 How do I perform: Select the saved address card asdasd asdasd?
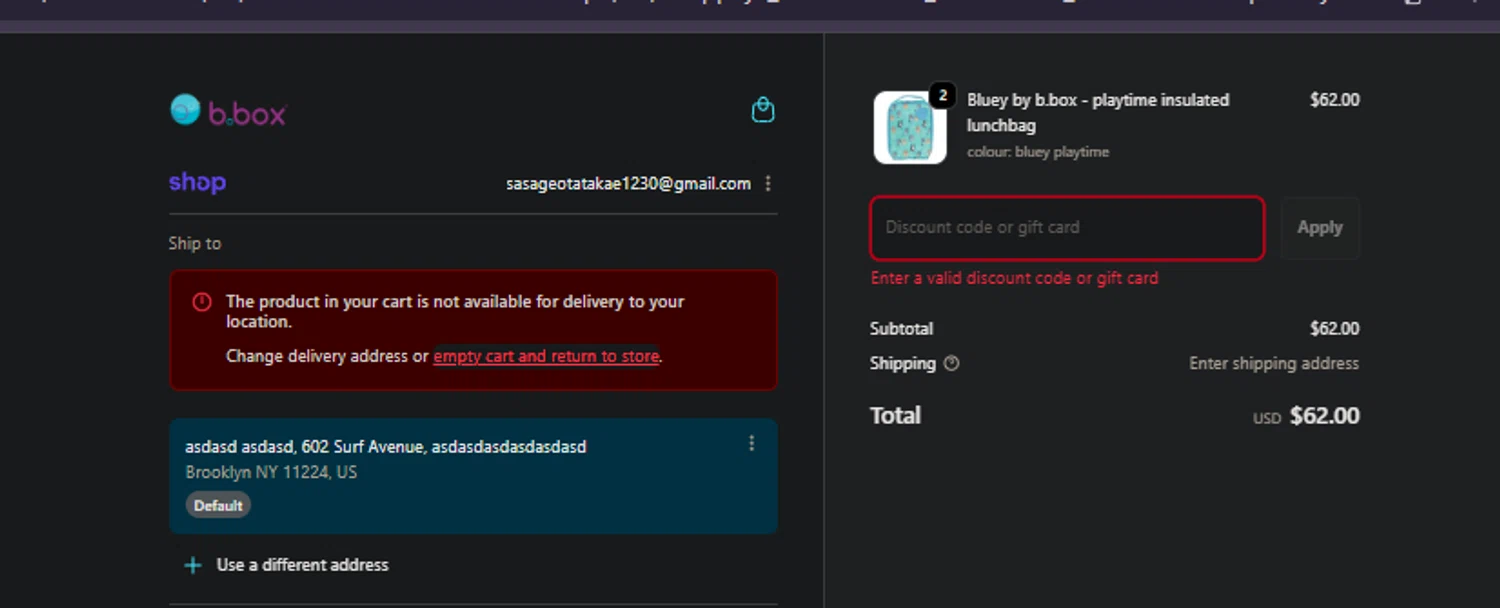tap(474, 476)
